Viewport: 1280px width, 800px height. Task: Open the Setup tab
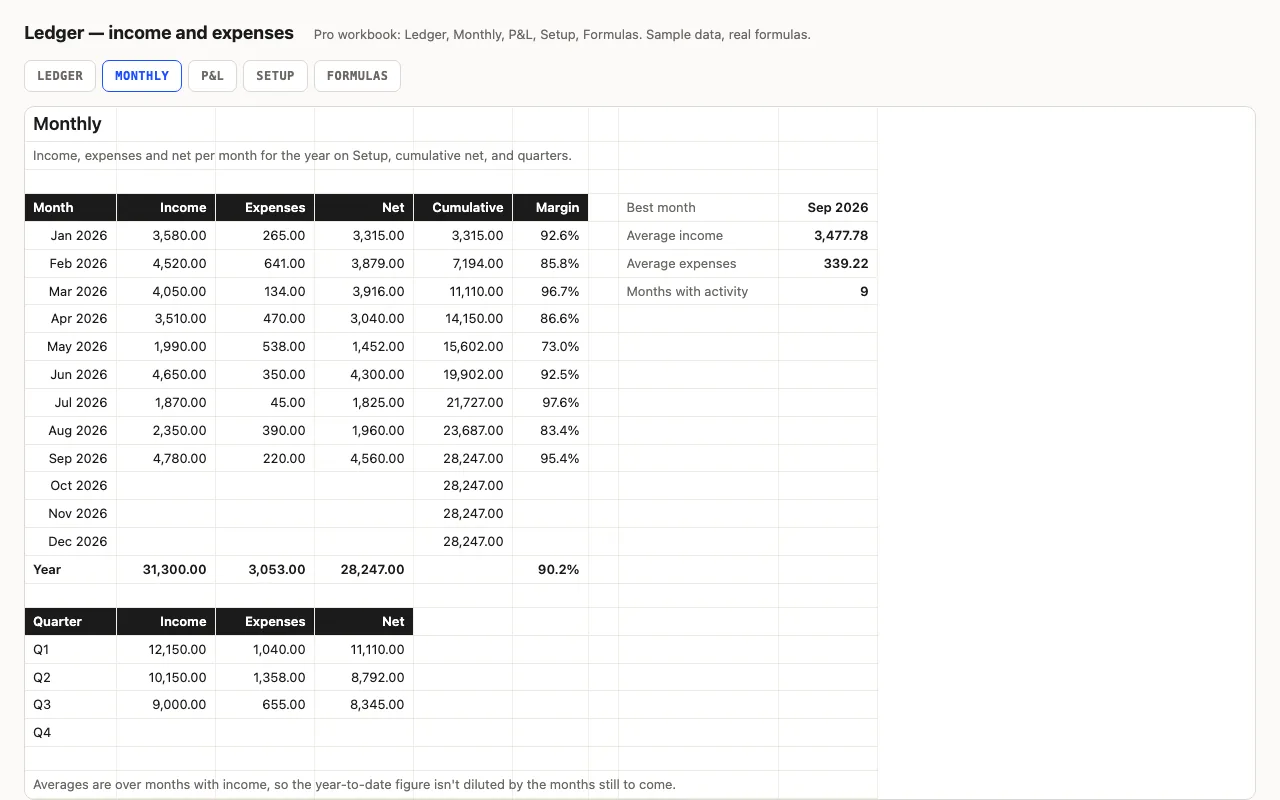coord(275,76)
